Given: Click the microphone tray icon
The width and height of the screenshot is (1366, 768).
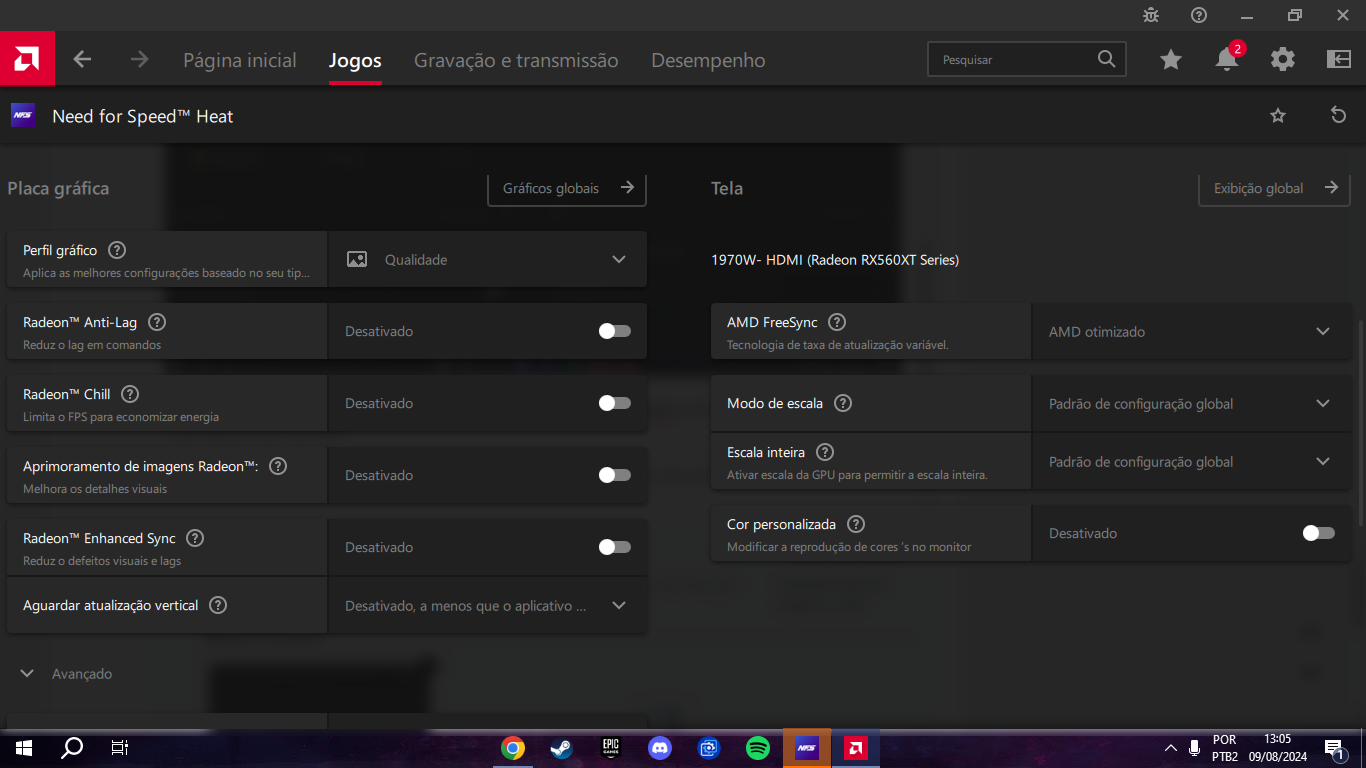Looking at the screenshot, I should tap(1194, 748).
